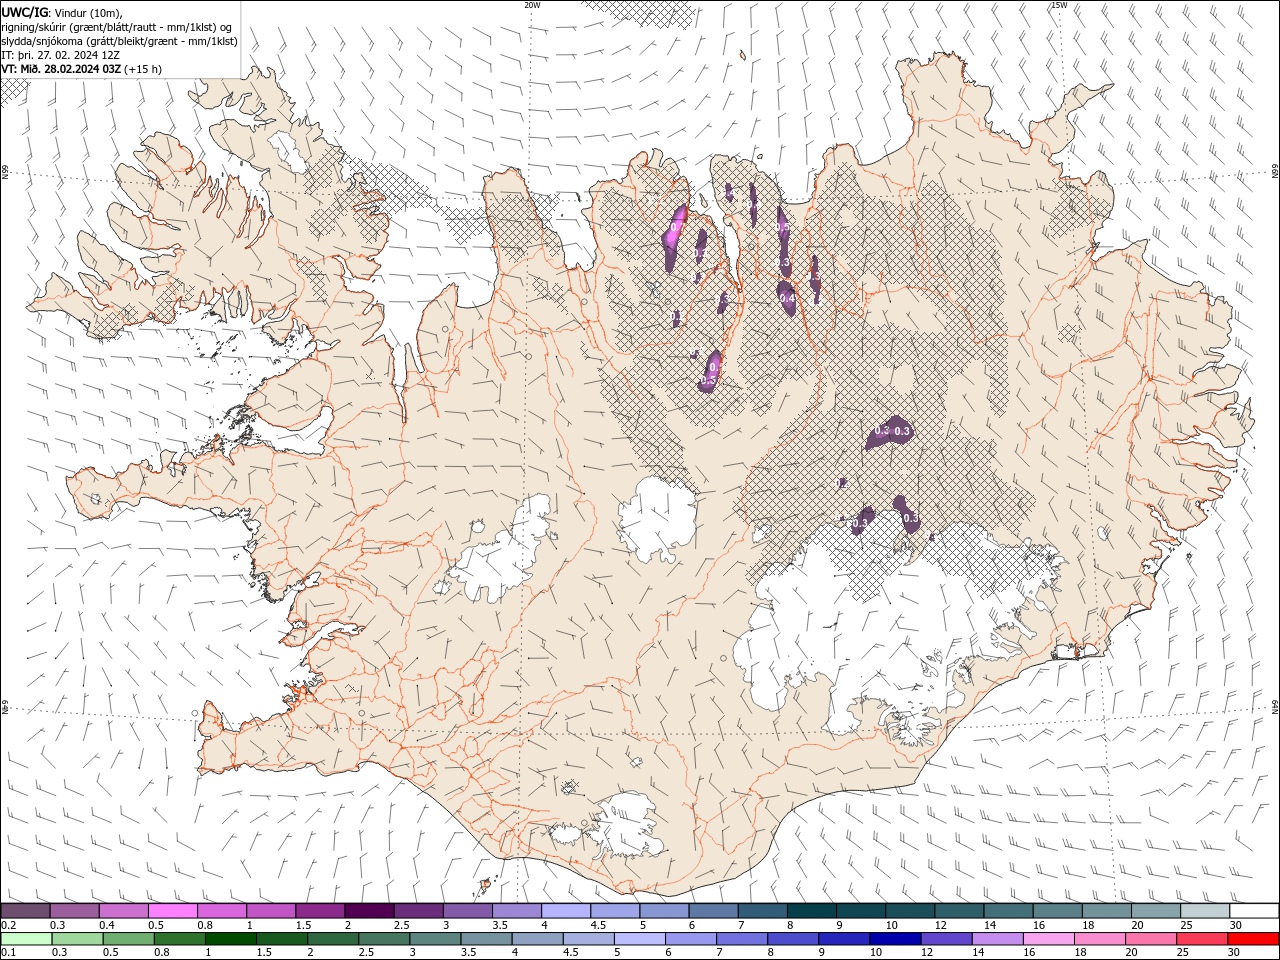Click the bright pink top-row swatch labeled 0.5
The height and width of the screenshot is (960, 1280).
click(172, 911)
